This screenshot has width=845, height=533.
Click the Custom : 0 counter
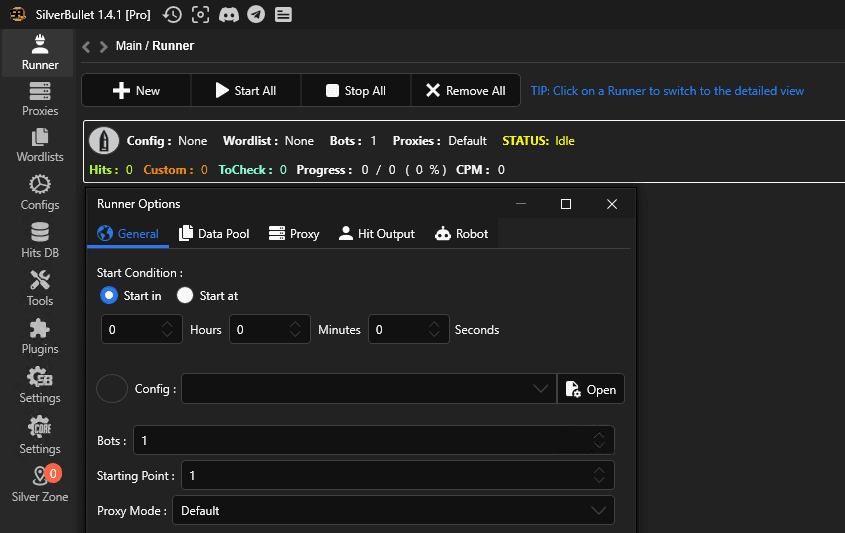point(175,170)
